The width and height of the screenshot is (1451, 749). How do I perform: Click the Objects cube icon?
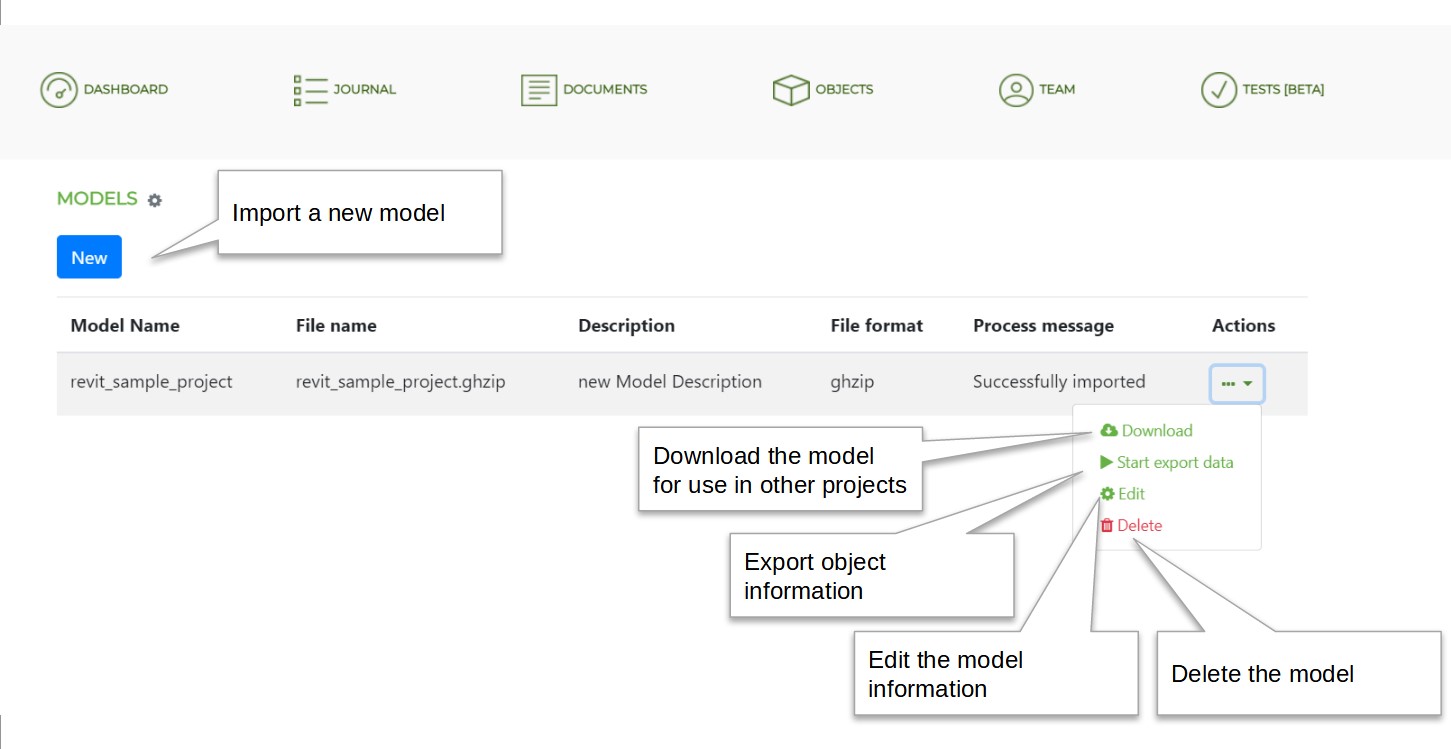pos(791,89)
